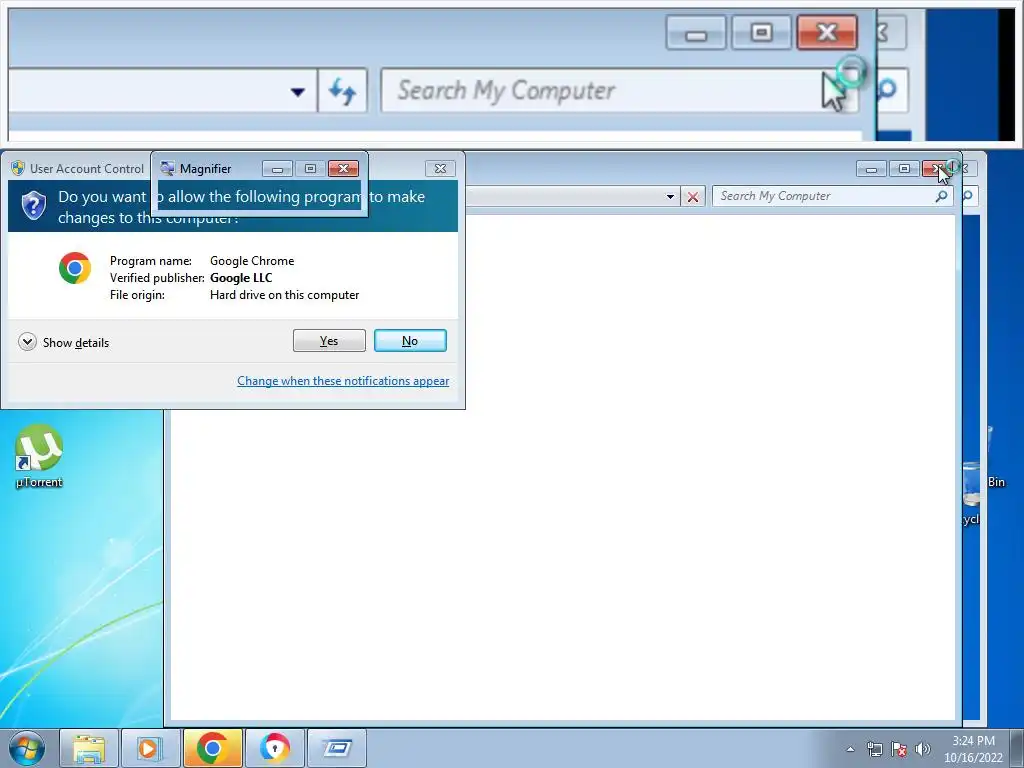Close the User Account Control dialog
Viewport: 1024px width, 768px height.
point(440,168)
